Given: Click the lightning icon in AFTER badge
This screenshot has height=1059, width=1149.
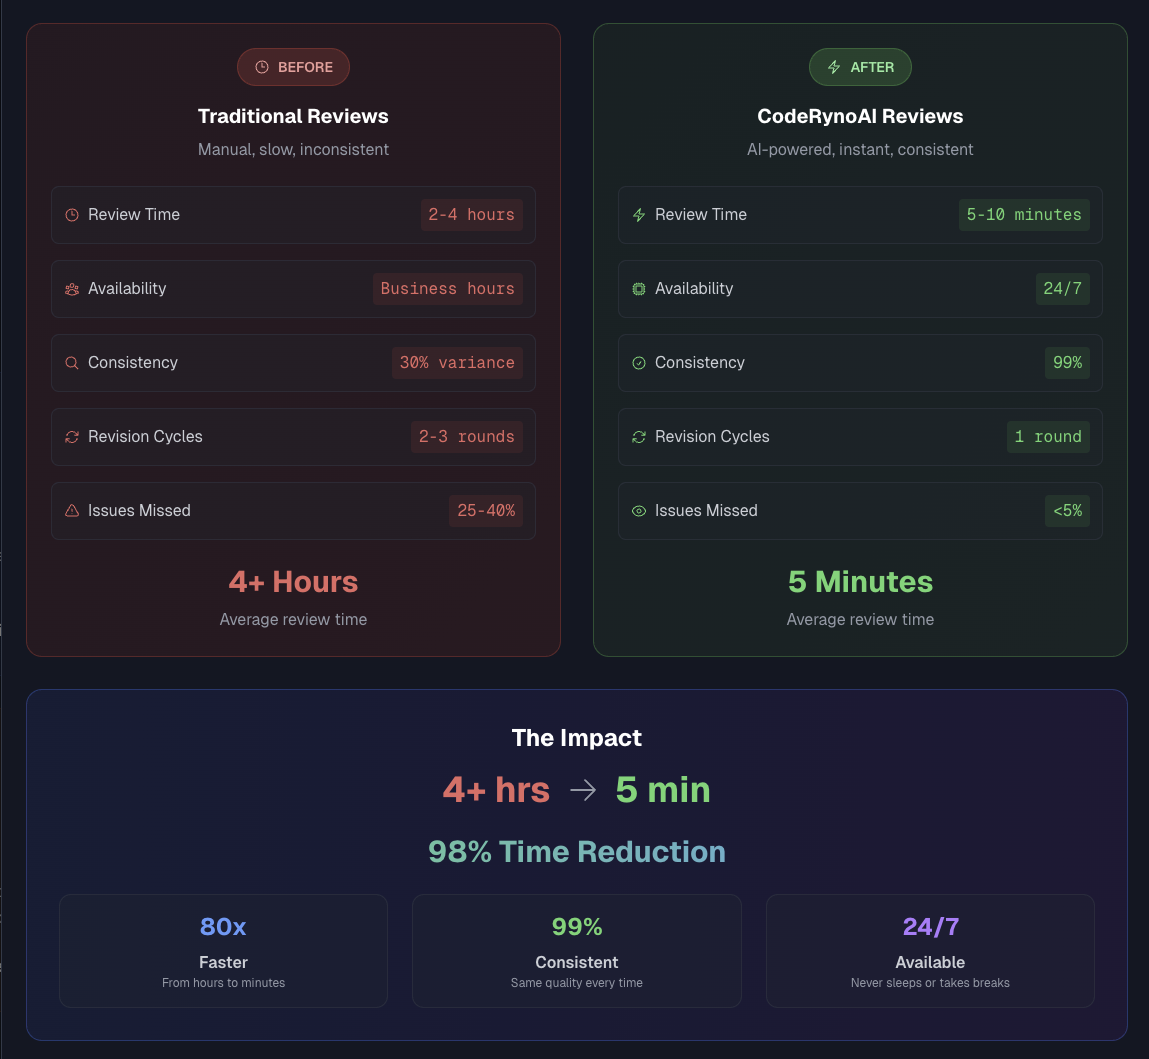Looking at the screenshot, I should [834, 67].
